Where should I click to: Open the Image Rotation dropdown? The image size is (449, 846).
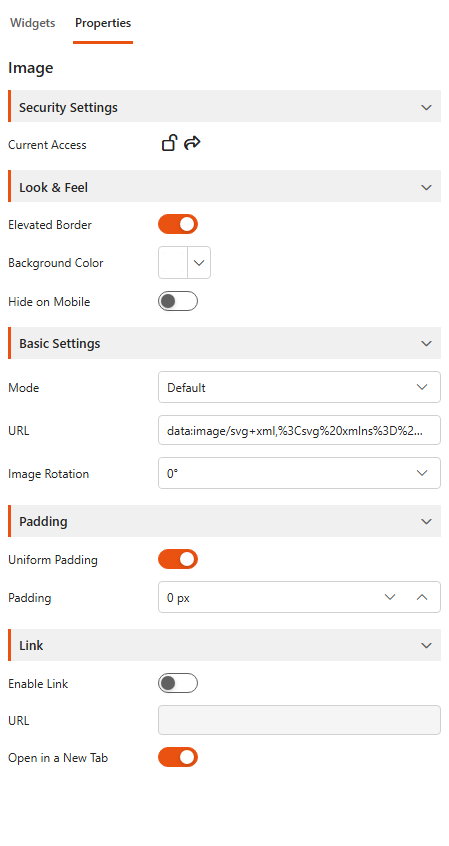[300, 473]
